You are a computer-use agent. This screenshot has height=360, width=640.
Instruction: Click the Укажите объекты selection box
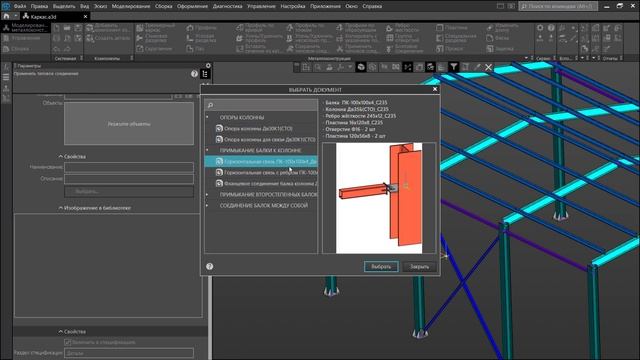[129, 124]
